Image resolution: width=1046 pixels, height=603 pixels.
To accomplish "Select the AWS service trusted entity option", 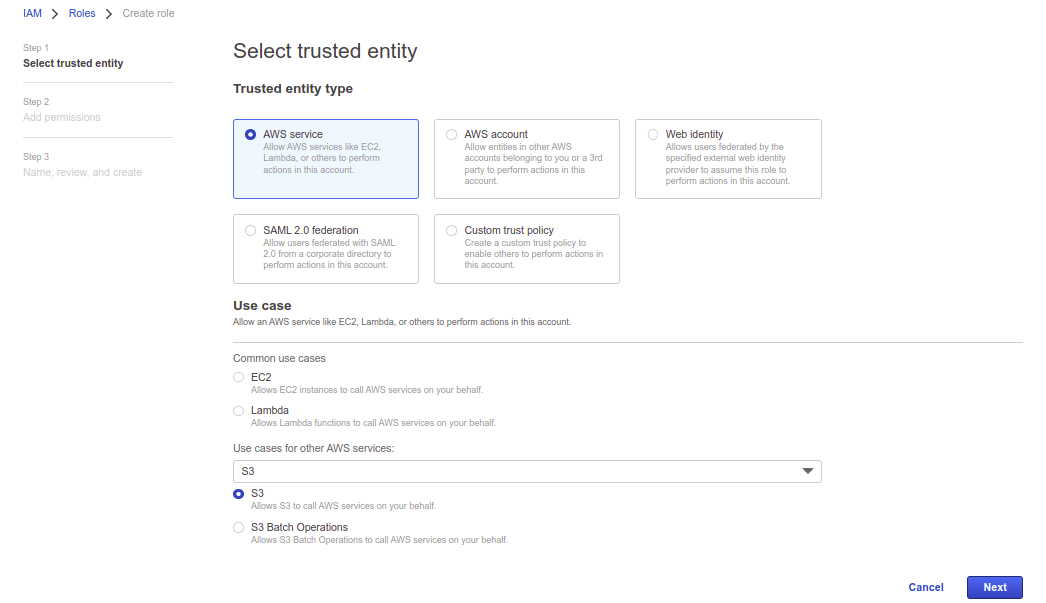I will 251,134.
